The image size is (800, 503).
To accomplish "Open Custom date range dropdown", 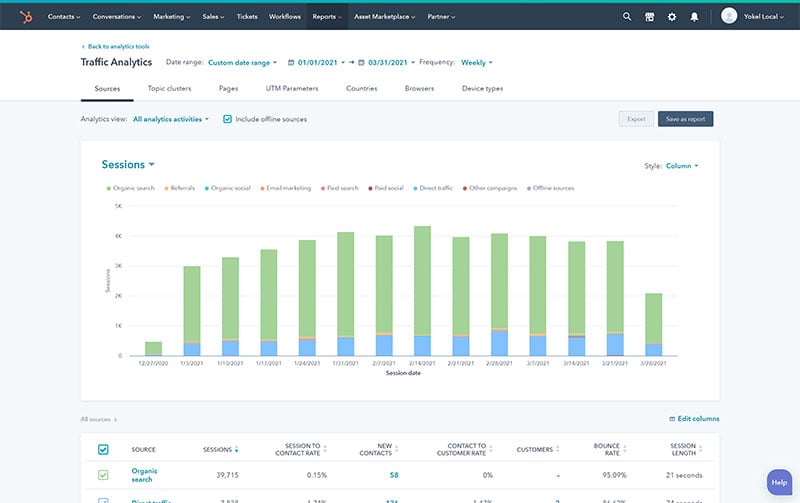I will pyautogui.click(x=242, y=63).
